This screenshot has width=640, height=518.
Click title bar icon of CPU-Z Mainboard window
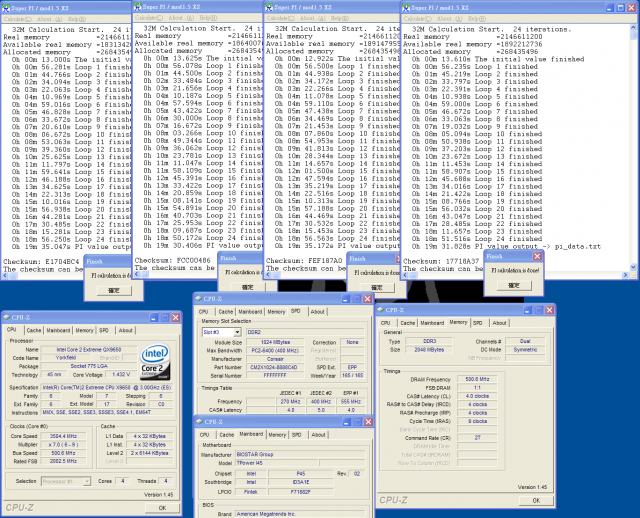[x=199, y=421]
